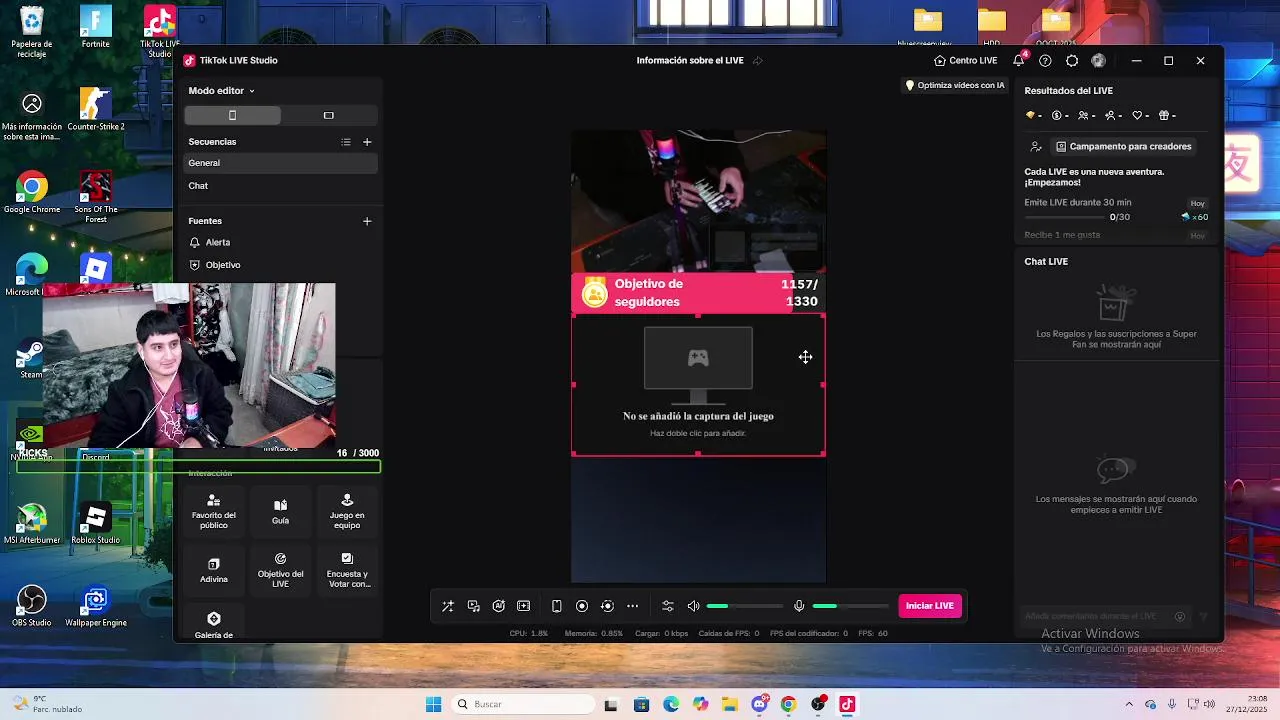Open the AI tool icon in bottom toolbar

[499, 606]
